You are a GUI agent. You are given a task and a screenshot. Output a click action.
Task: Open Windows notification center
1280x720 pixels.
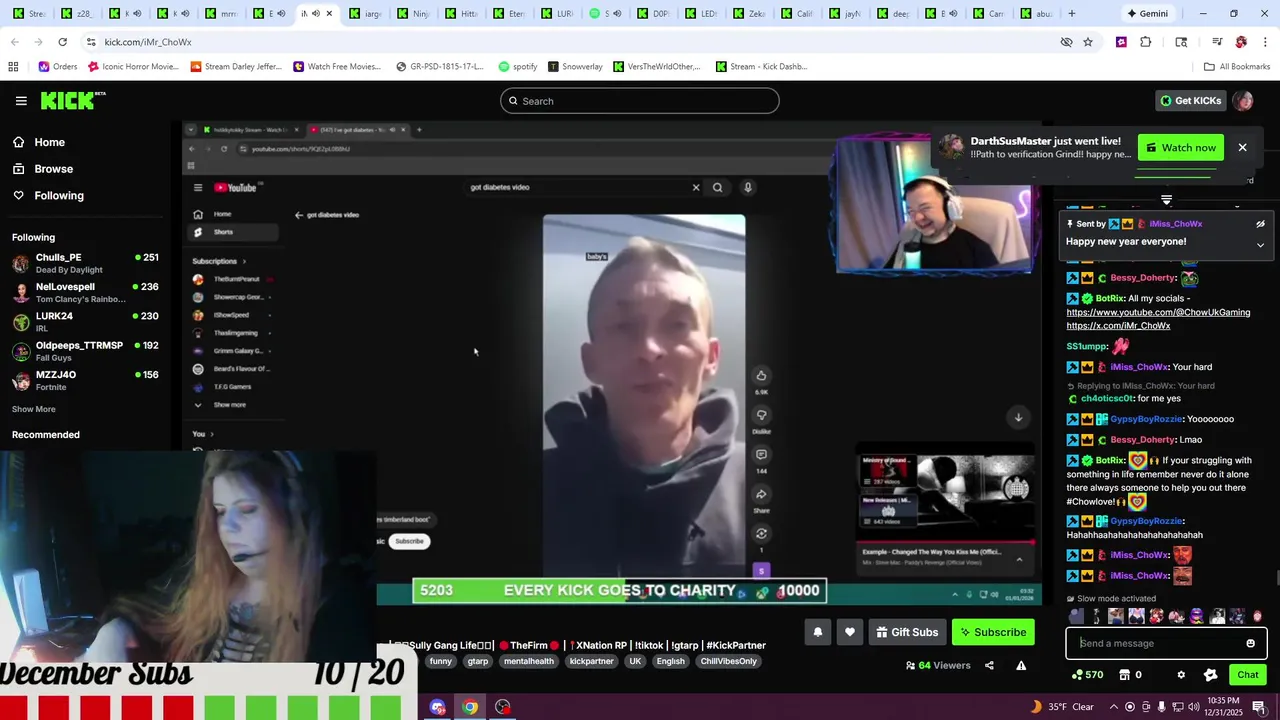pos(1258,707)
